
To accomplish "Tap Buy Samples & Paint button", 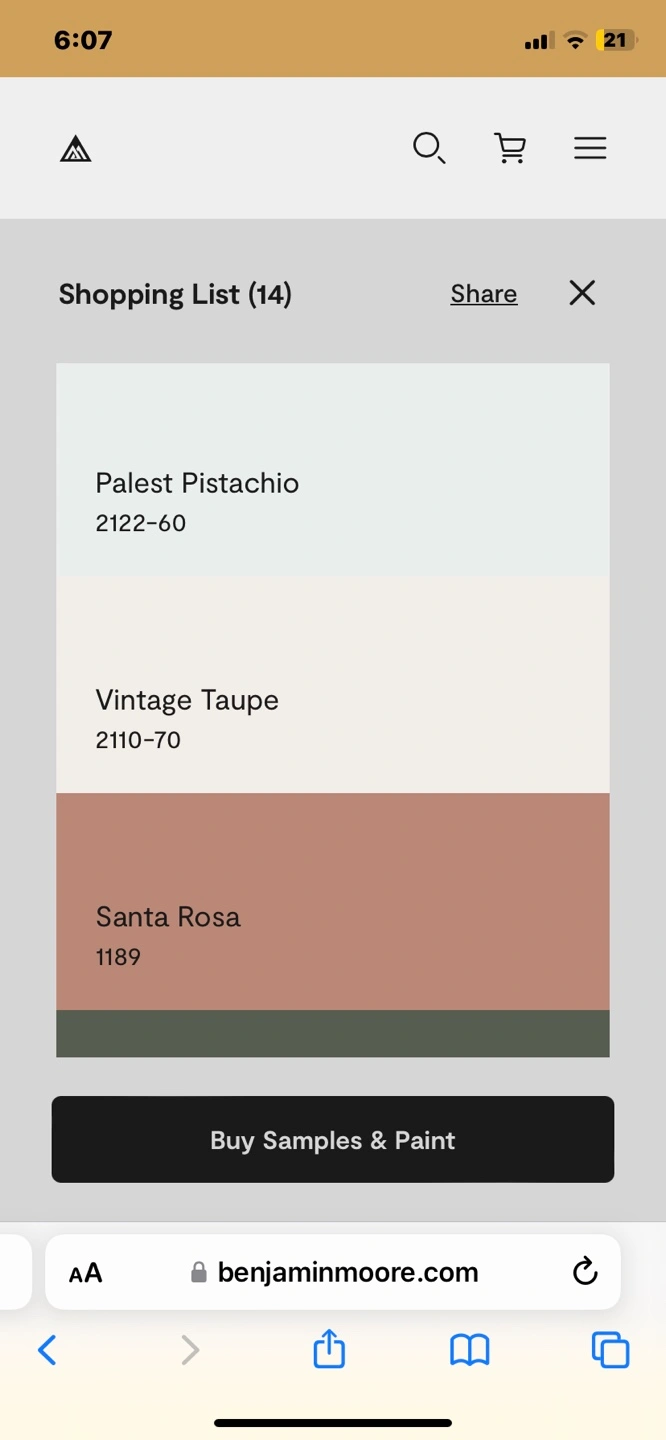I will tap(333, 1140).
